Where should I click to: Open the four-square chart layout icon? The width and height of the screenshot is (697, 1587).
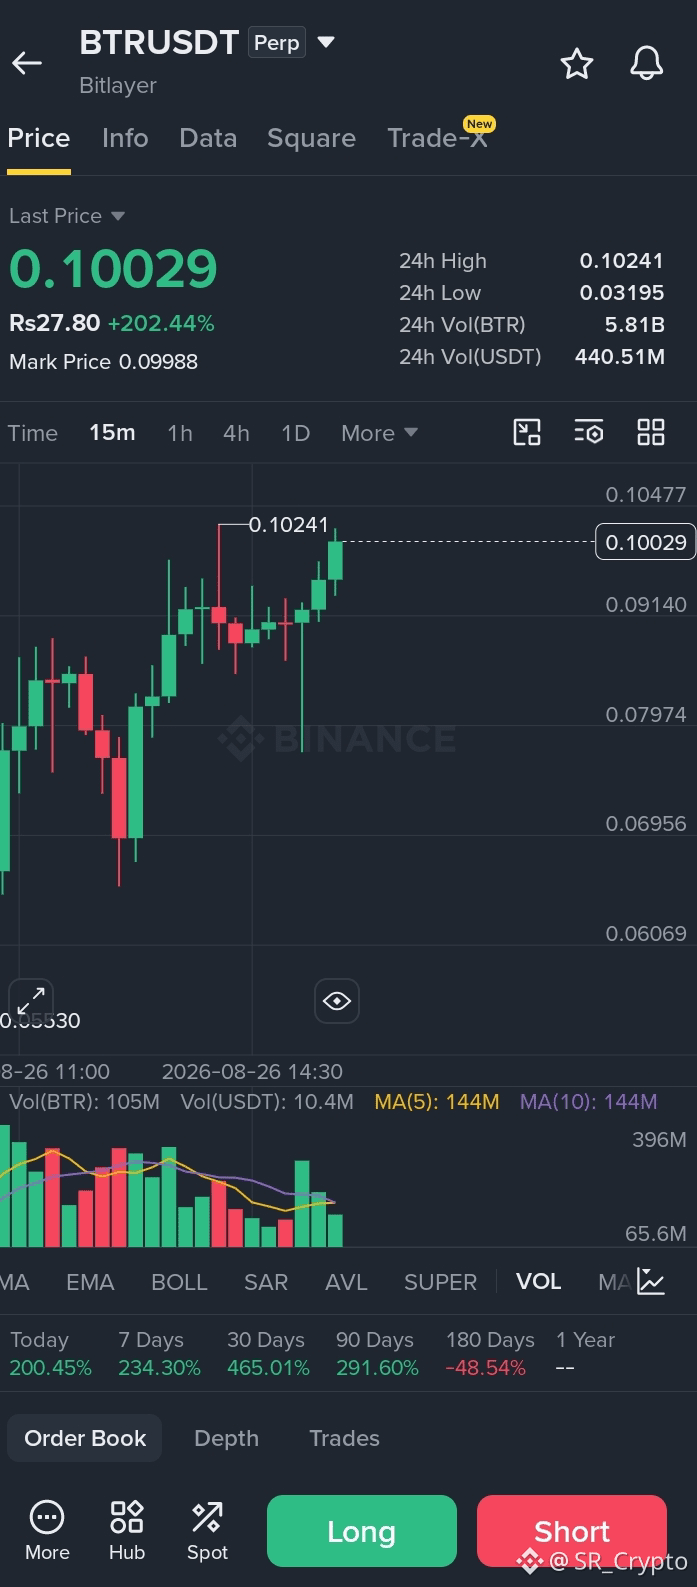(651, 432)
